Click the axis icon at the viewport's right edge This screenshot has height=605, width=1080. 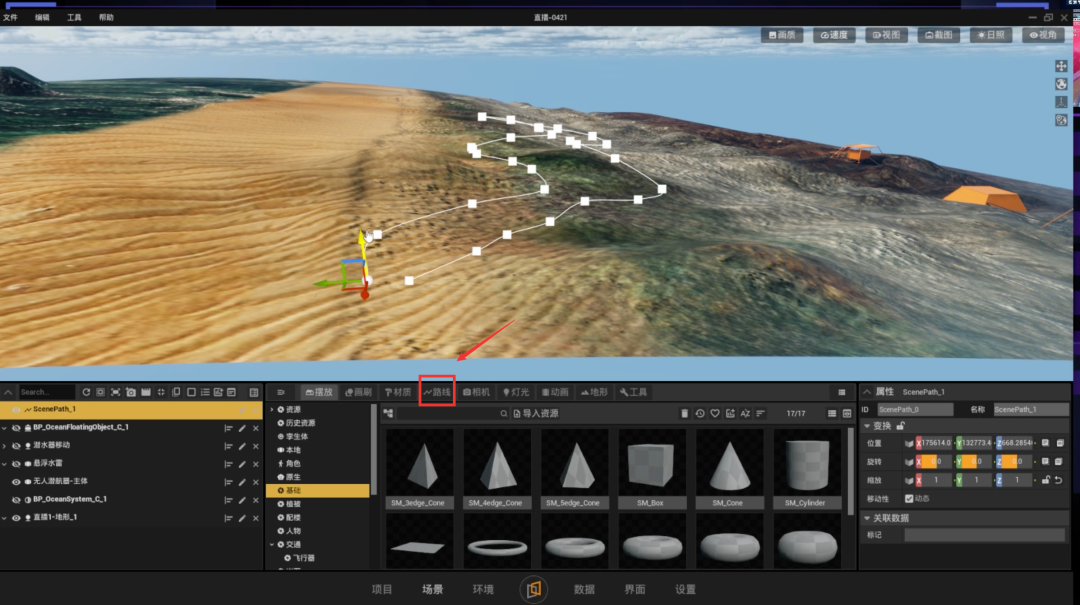click(x=1061, y=102)
